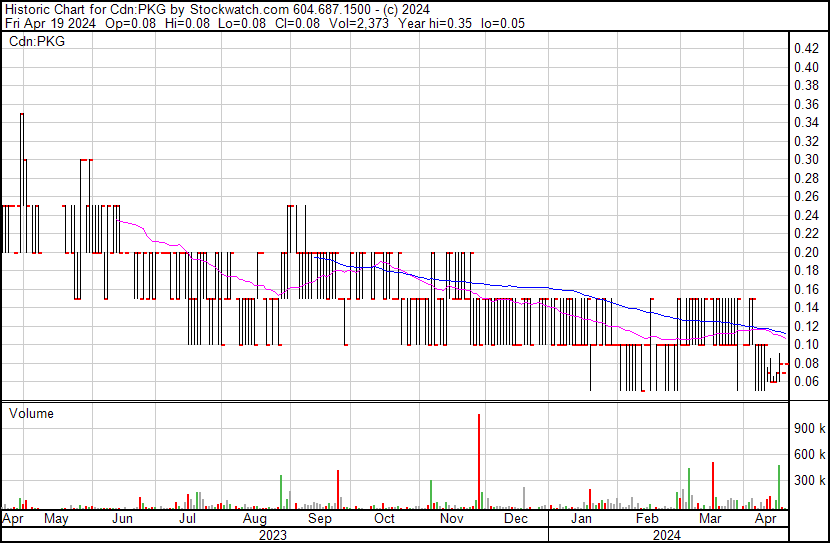Click the 'Oct' month label on time axis

pos(384,519)
